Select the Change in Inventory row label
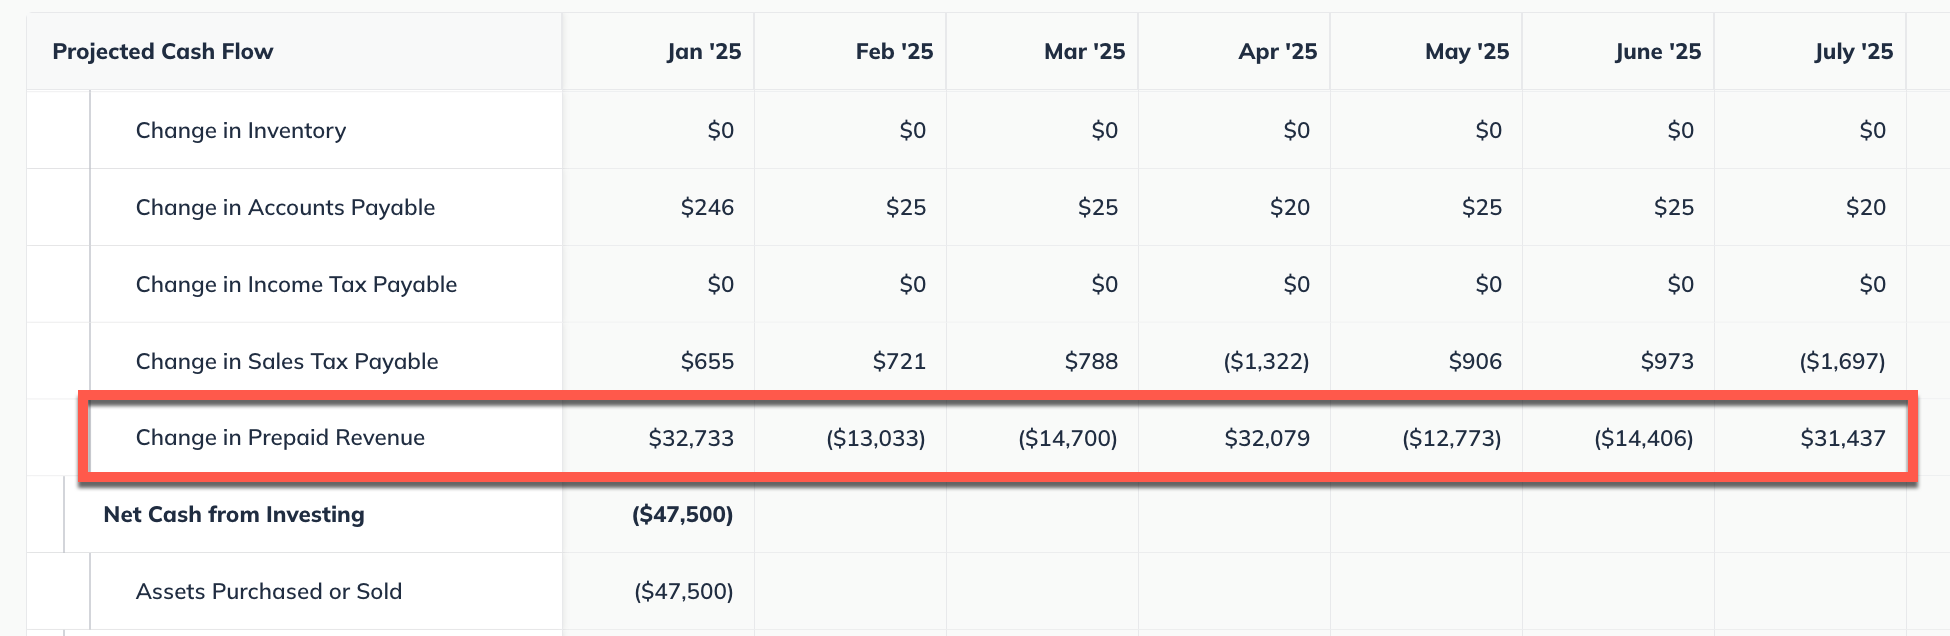 point(241,131)
